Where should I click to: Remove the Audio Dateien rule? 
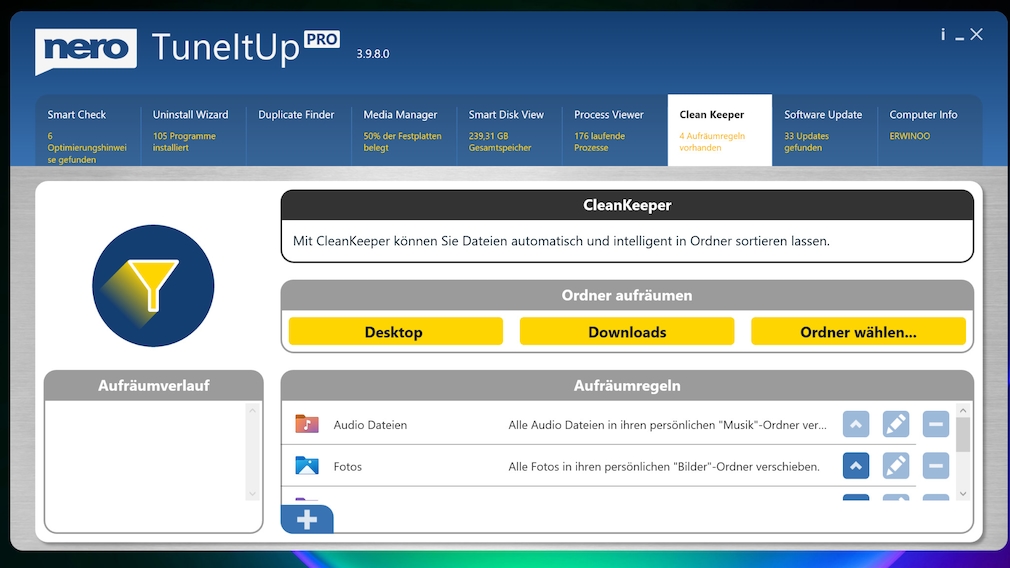(936, 424)
